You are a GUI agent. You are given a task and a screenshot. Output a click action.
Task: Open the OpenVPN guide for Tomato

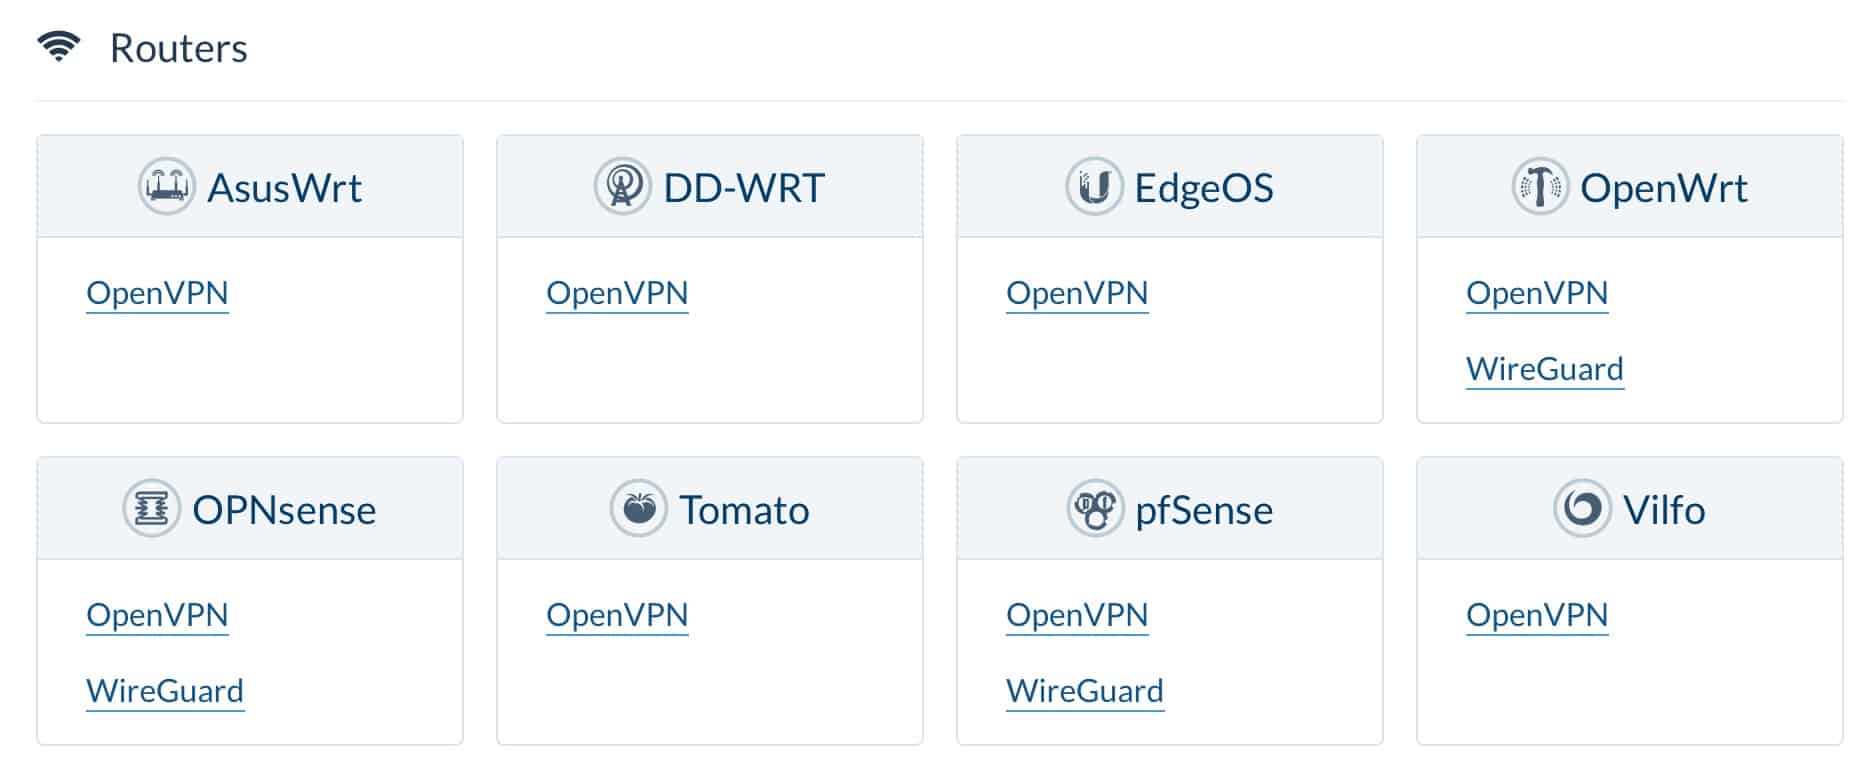coord(617,615)
